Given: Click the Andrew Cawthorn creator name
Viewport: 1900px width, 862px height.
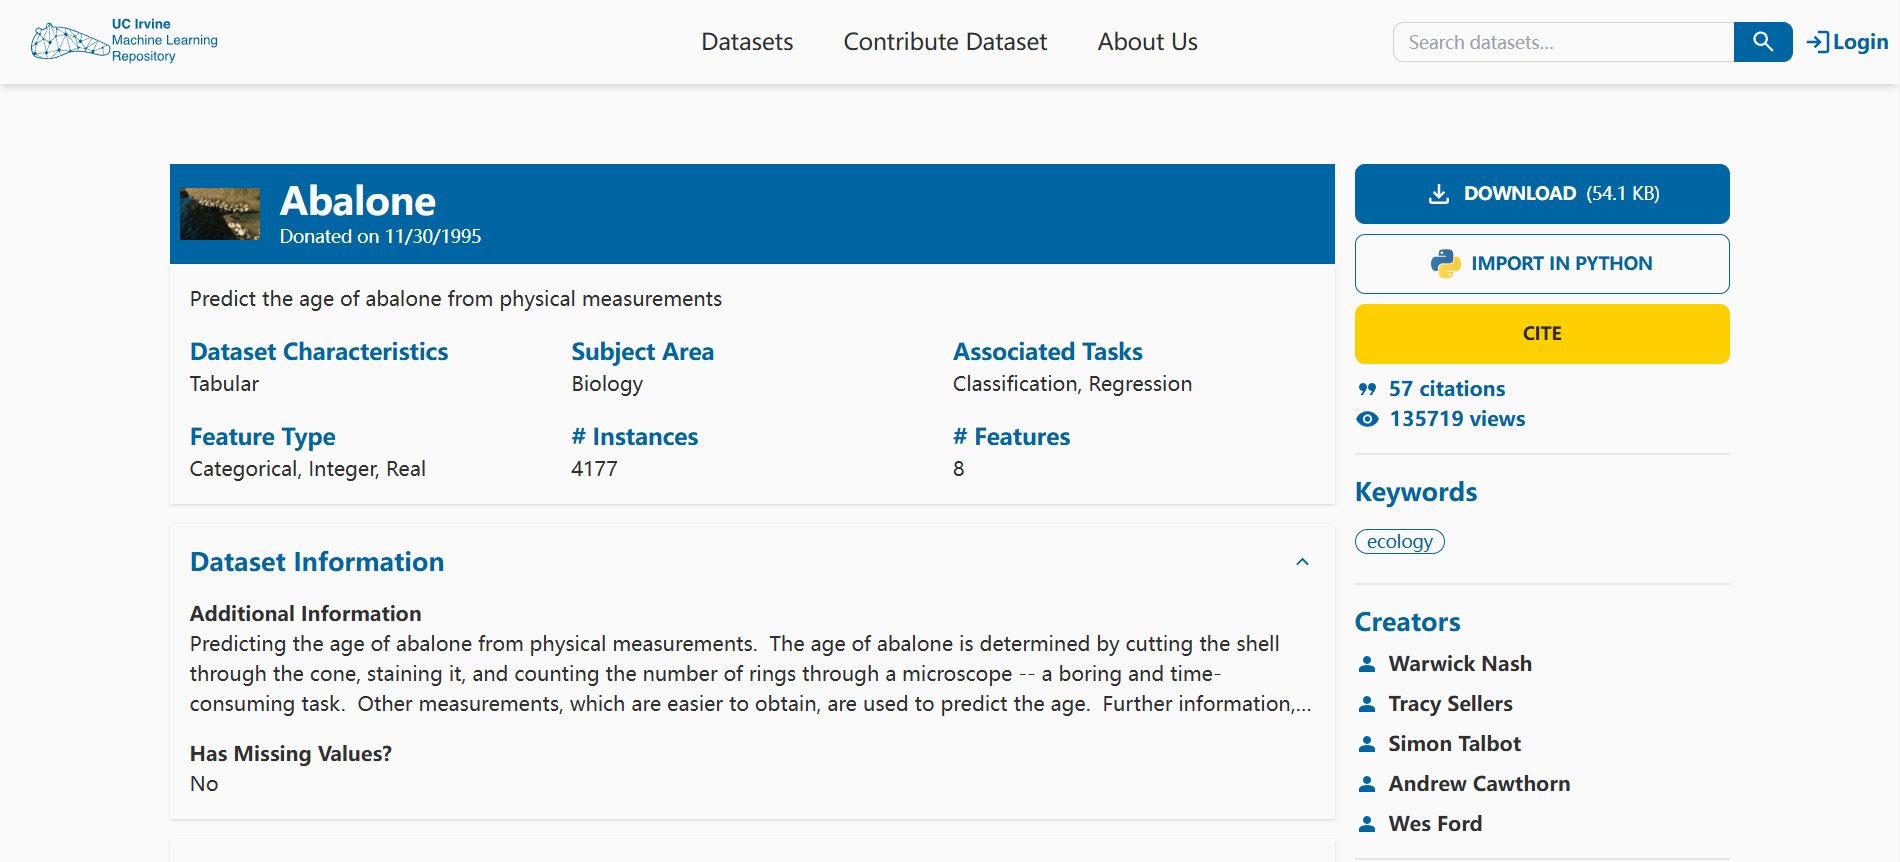Looking at the screenshot, I should [1479, 784].
